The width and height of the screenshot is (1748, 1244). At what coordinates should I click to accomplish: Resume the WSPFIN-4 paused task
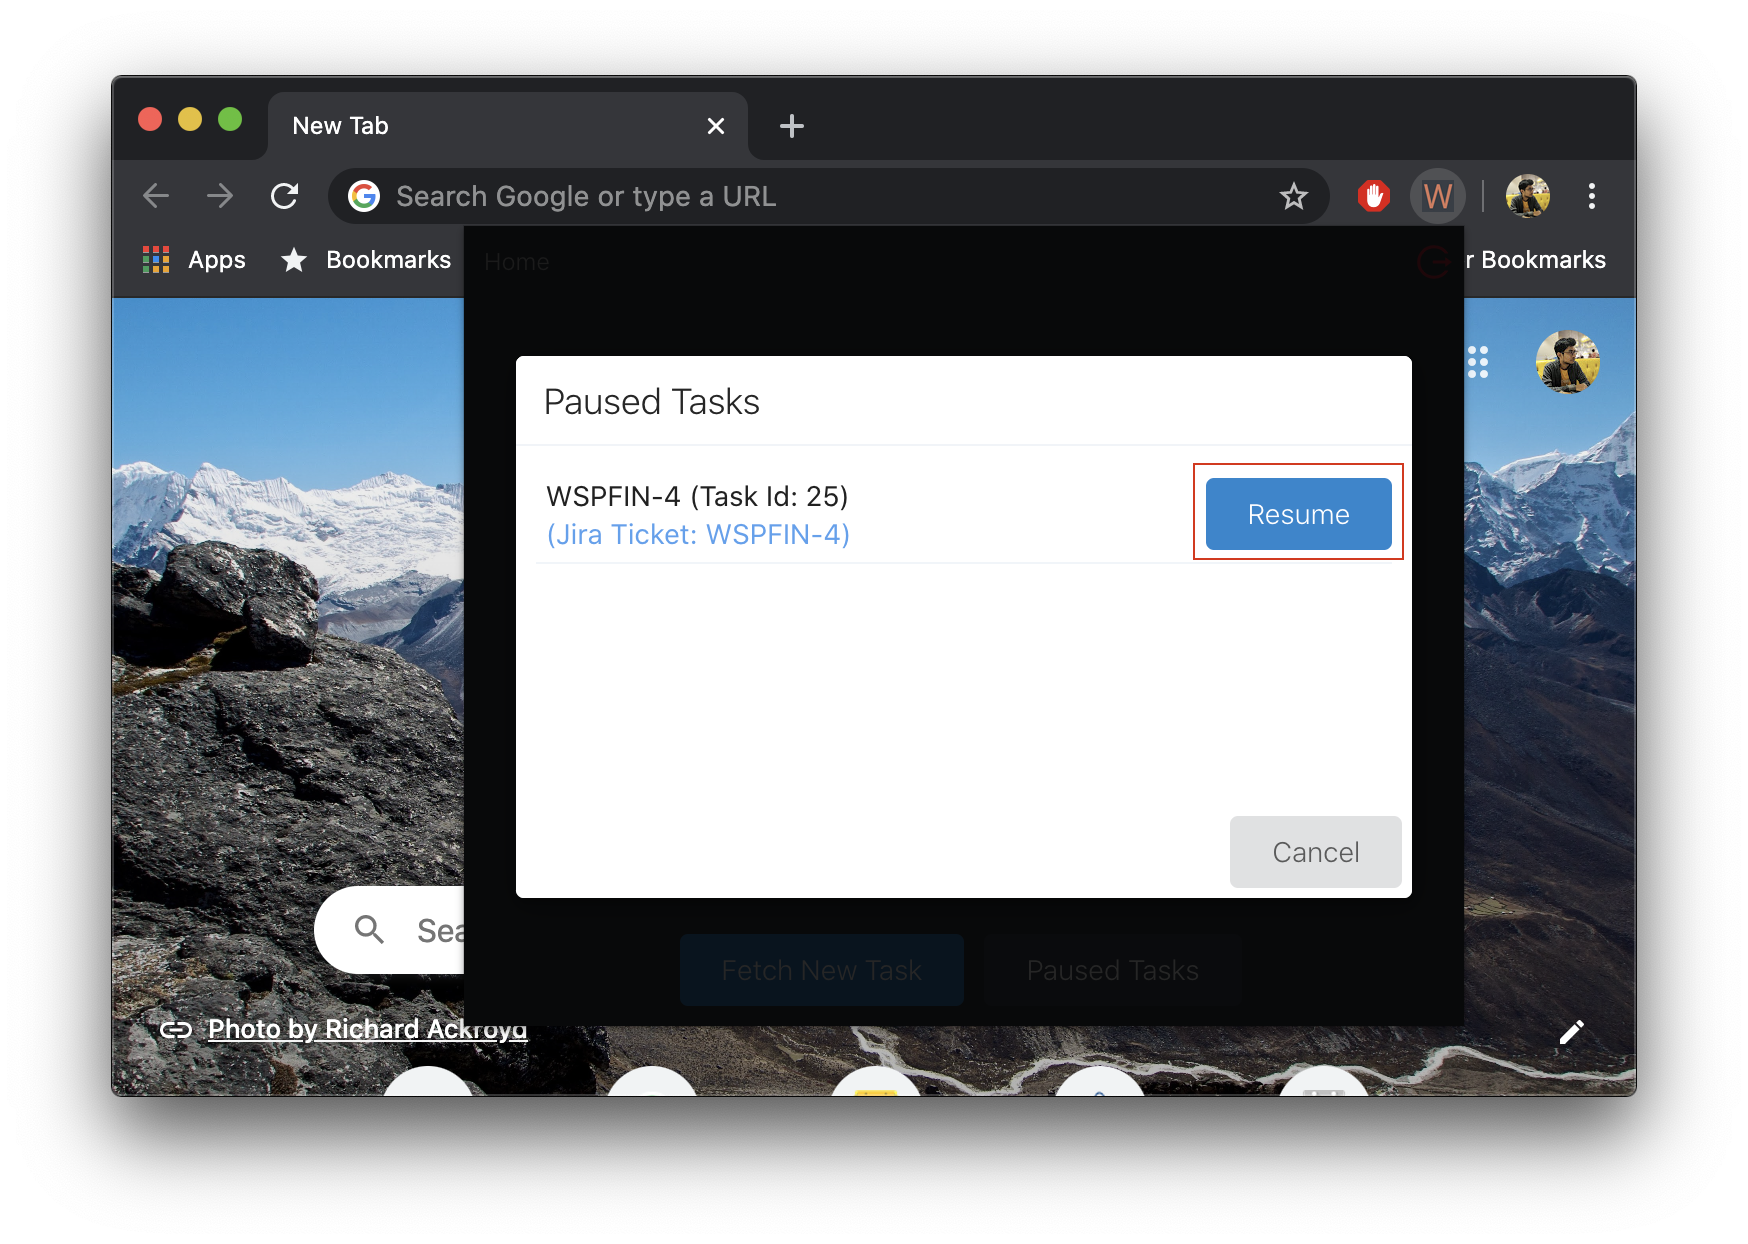[x=1298, y=513]
